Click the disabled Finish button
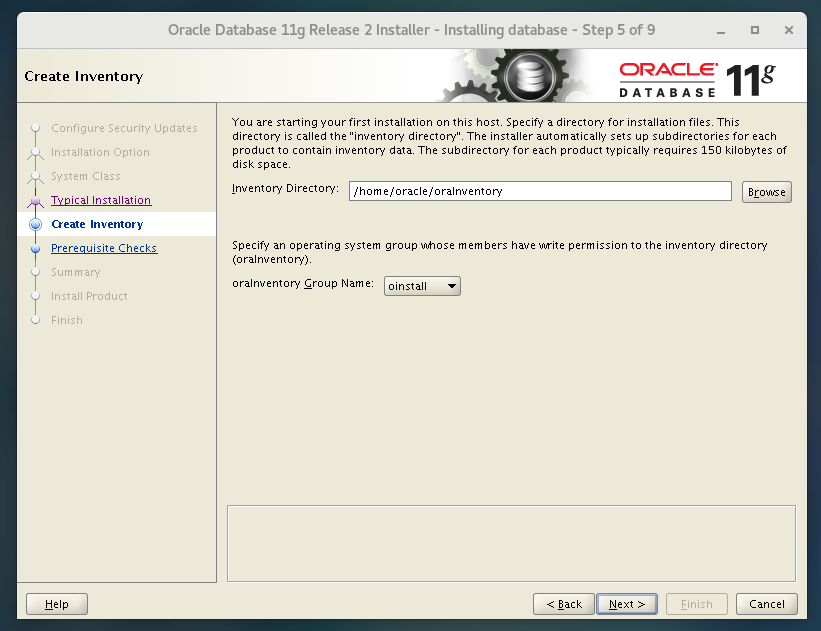Screen dimensions: 821x631 [696, 604]
